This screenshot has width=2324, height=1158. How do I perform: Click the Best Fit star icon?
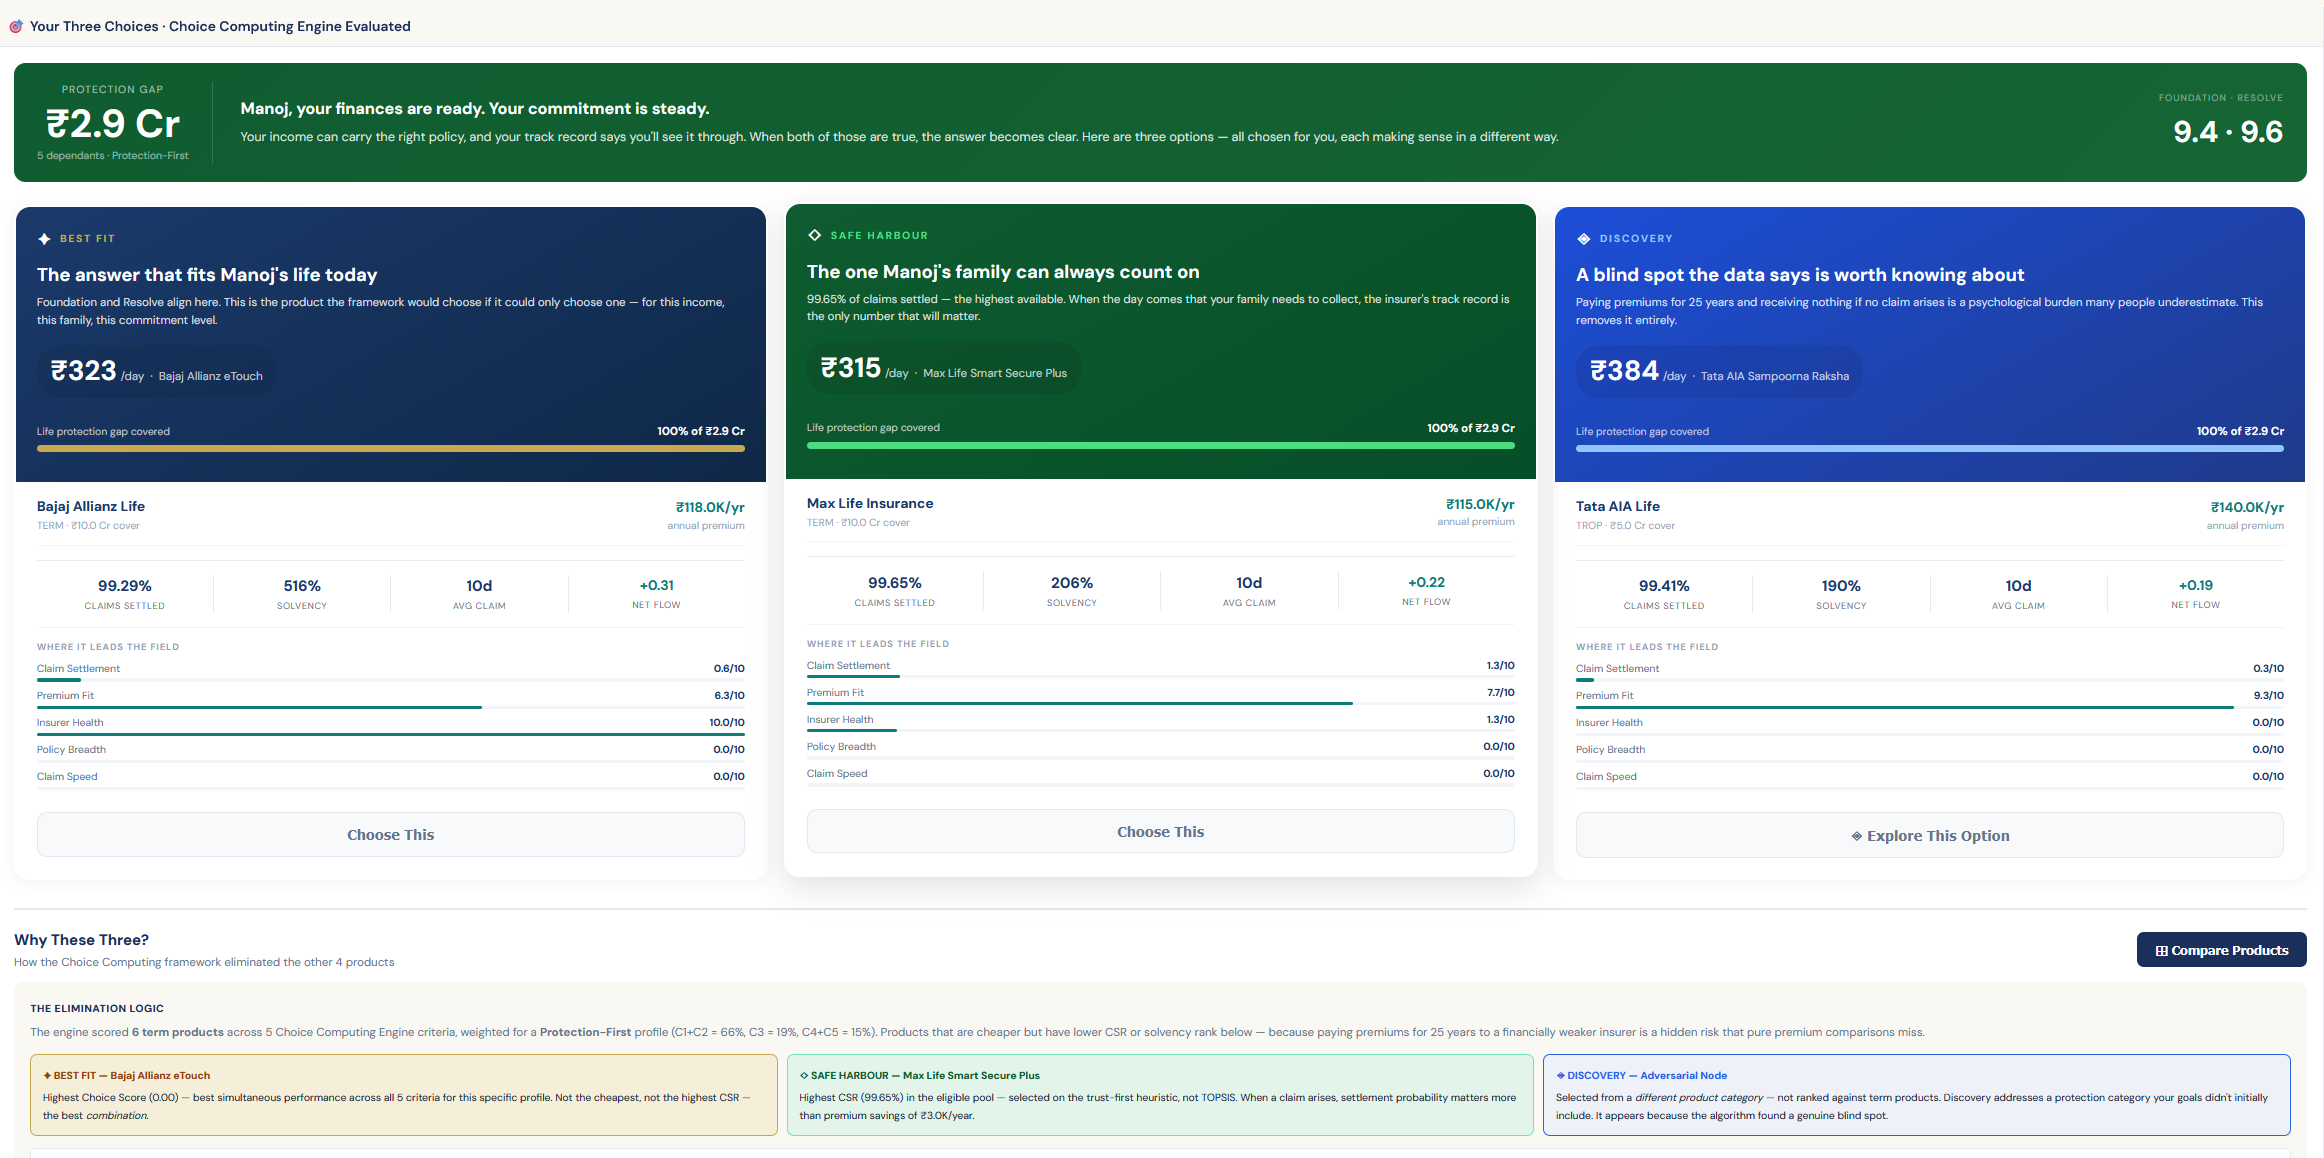pos(44,239)
